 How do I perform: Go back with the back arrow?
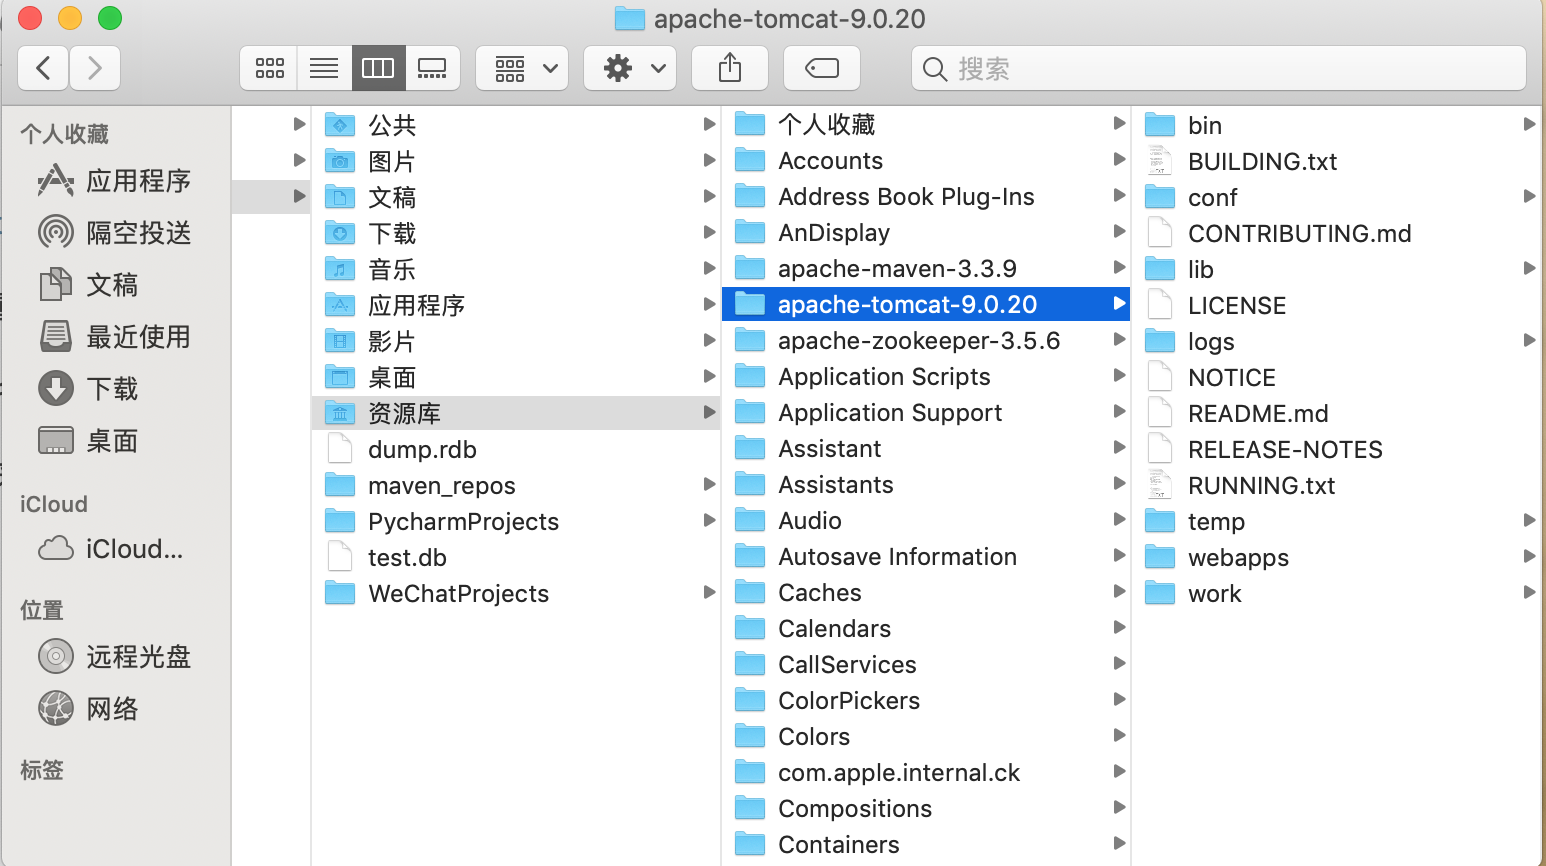43,67
